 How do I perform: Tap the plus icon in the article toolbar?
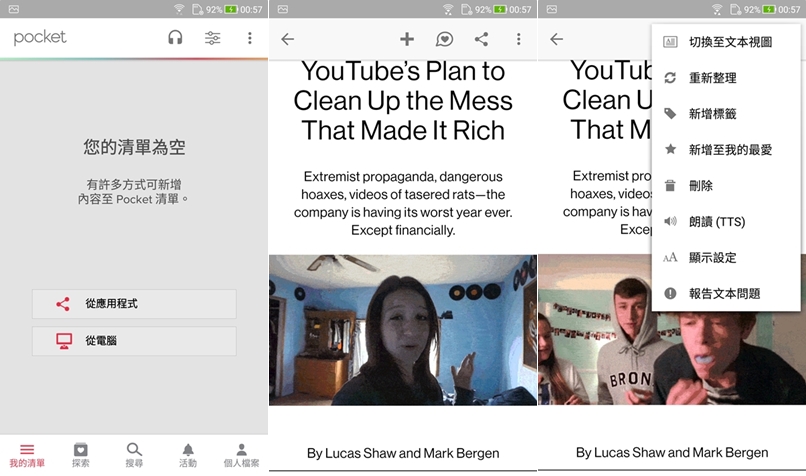[406, 39]
